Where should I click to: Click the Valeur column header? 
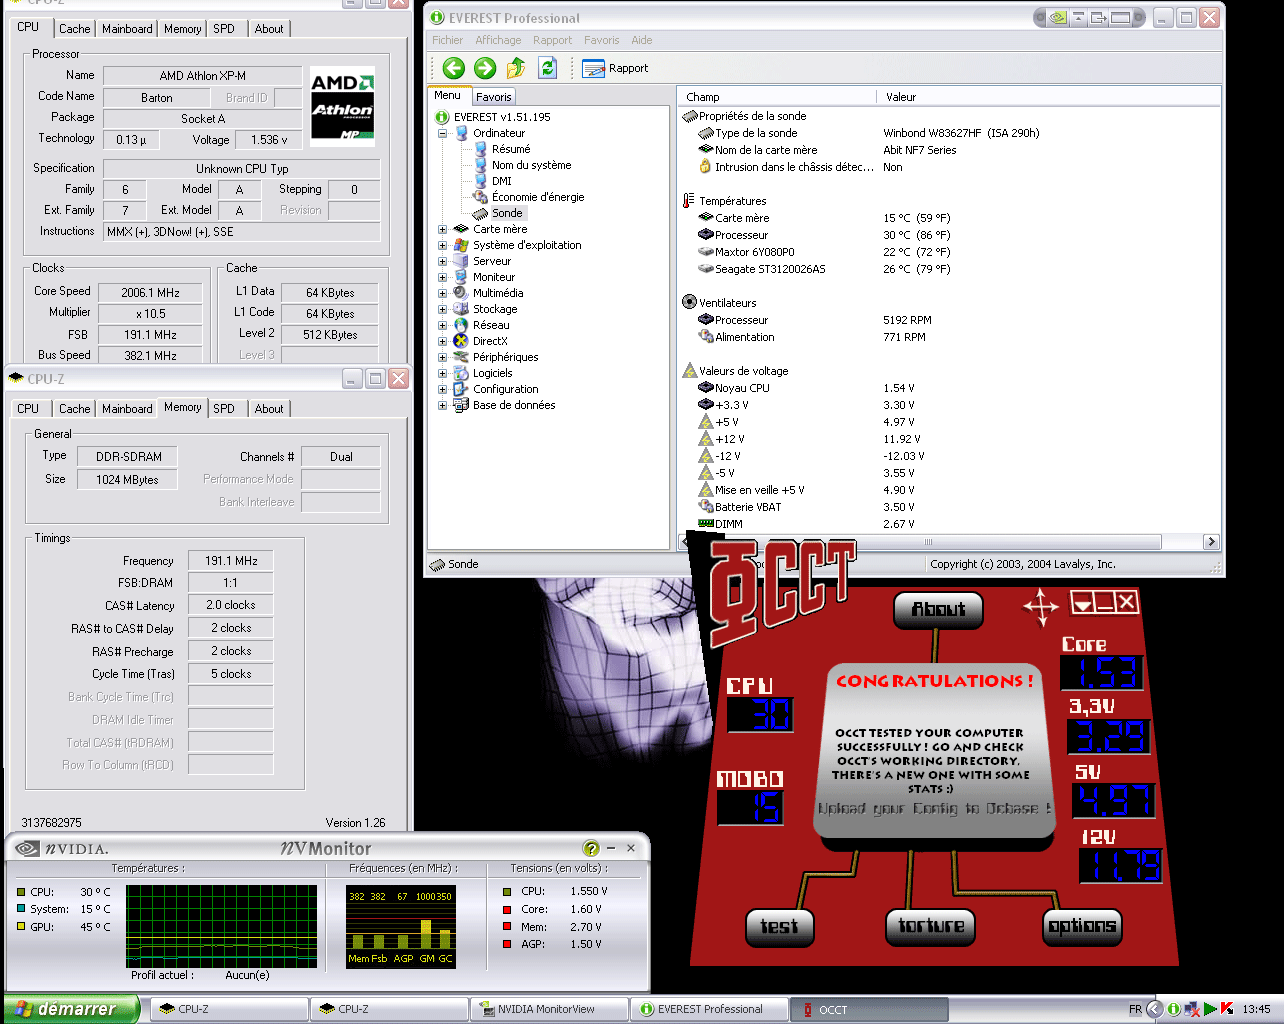point(1048,97)
